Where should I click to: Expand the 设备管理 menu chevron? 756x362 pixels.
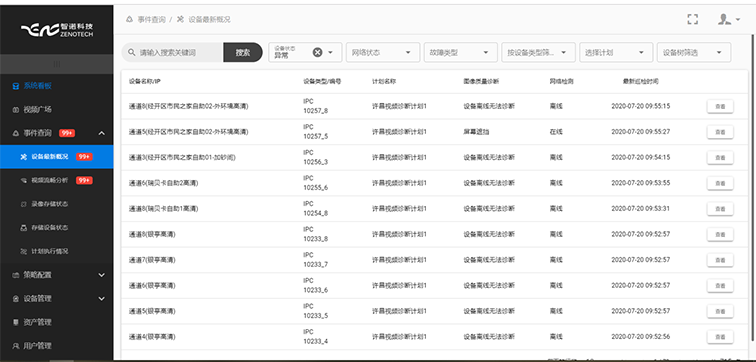coord(101,298)
